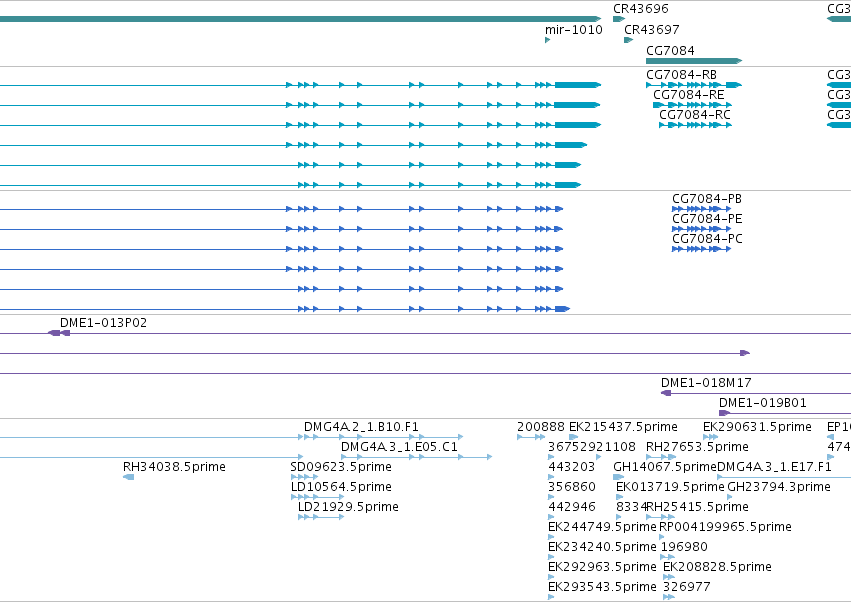Viewport: 851px width, 602px height.
Task: Select the CG7084 gene bar
Action: 694,61
